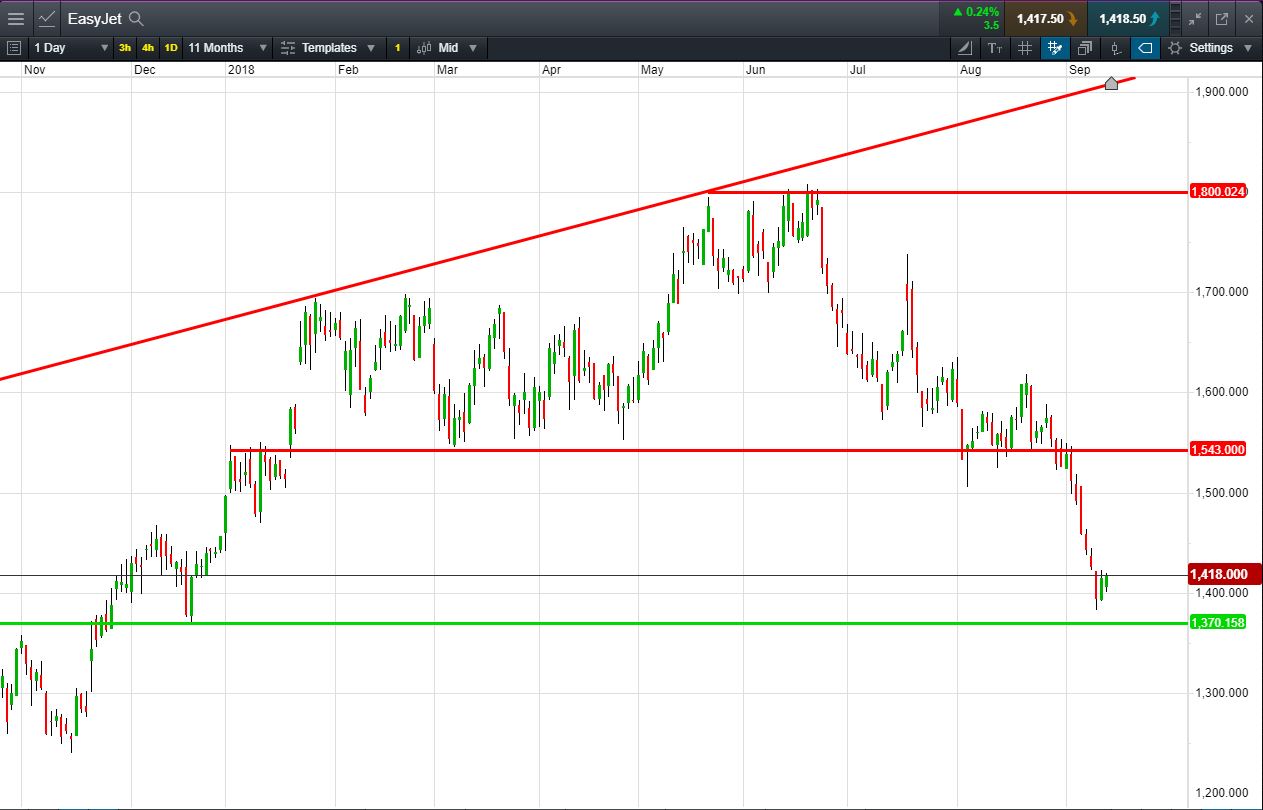Click the candlestick order marker icon

coord(1116,47)
